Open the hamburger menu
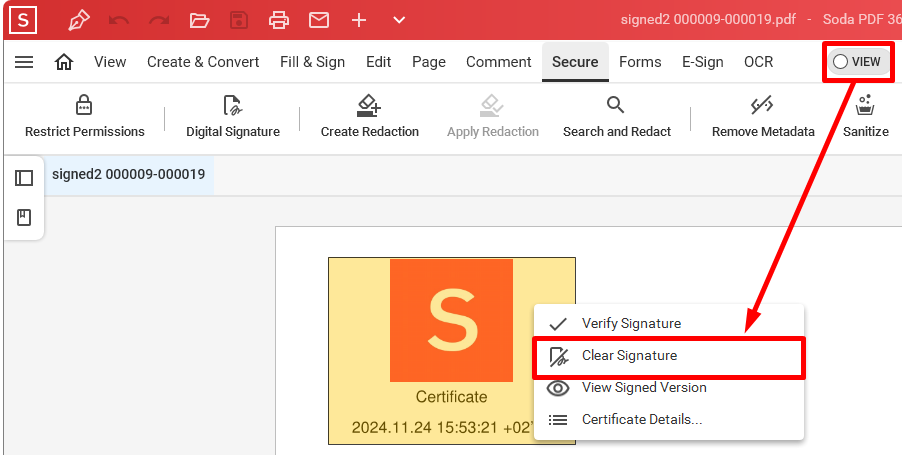The image size is (902, 455). click(24, 62)
